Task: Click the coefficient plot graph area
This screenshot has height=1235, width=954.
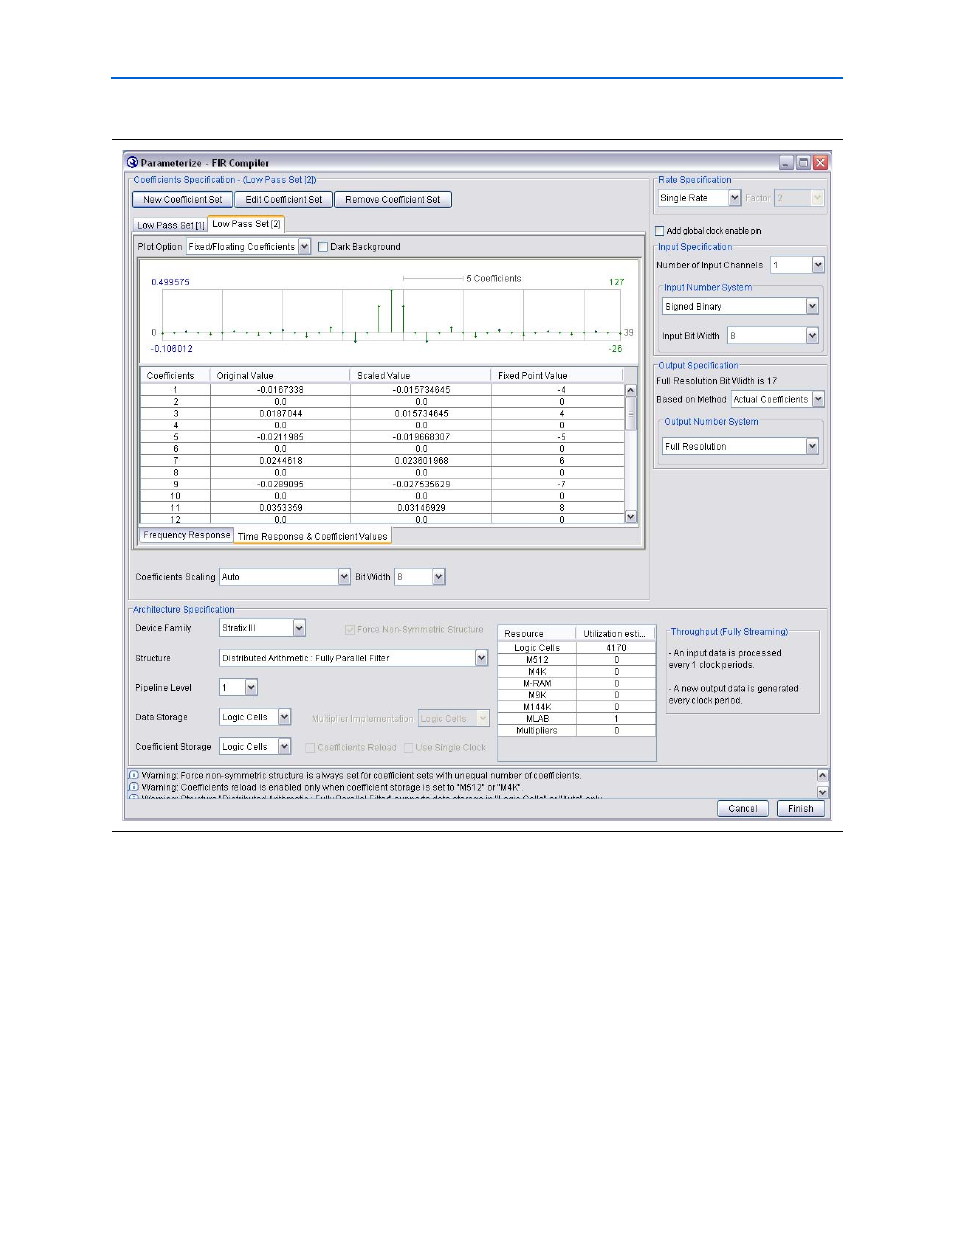Action: coord(390,314)
